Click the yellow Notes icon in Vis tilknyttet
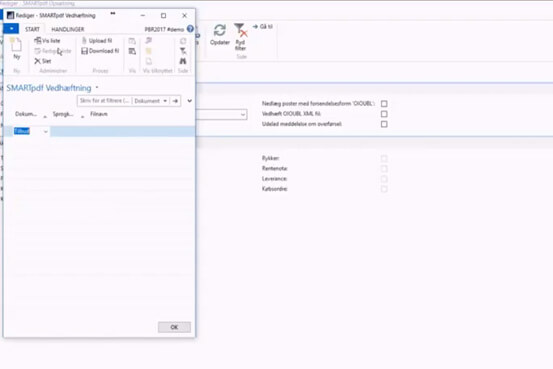 point(149,51)
